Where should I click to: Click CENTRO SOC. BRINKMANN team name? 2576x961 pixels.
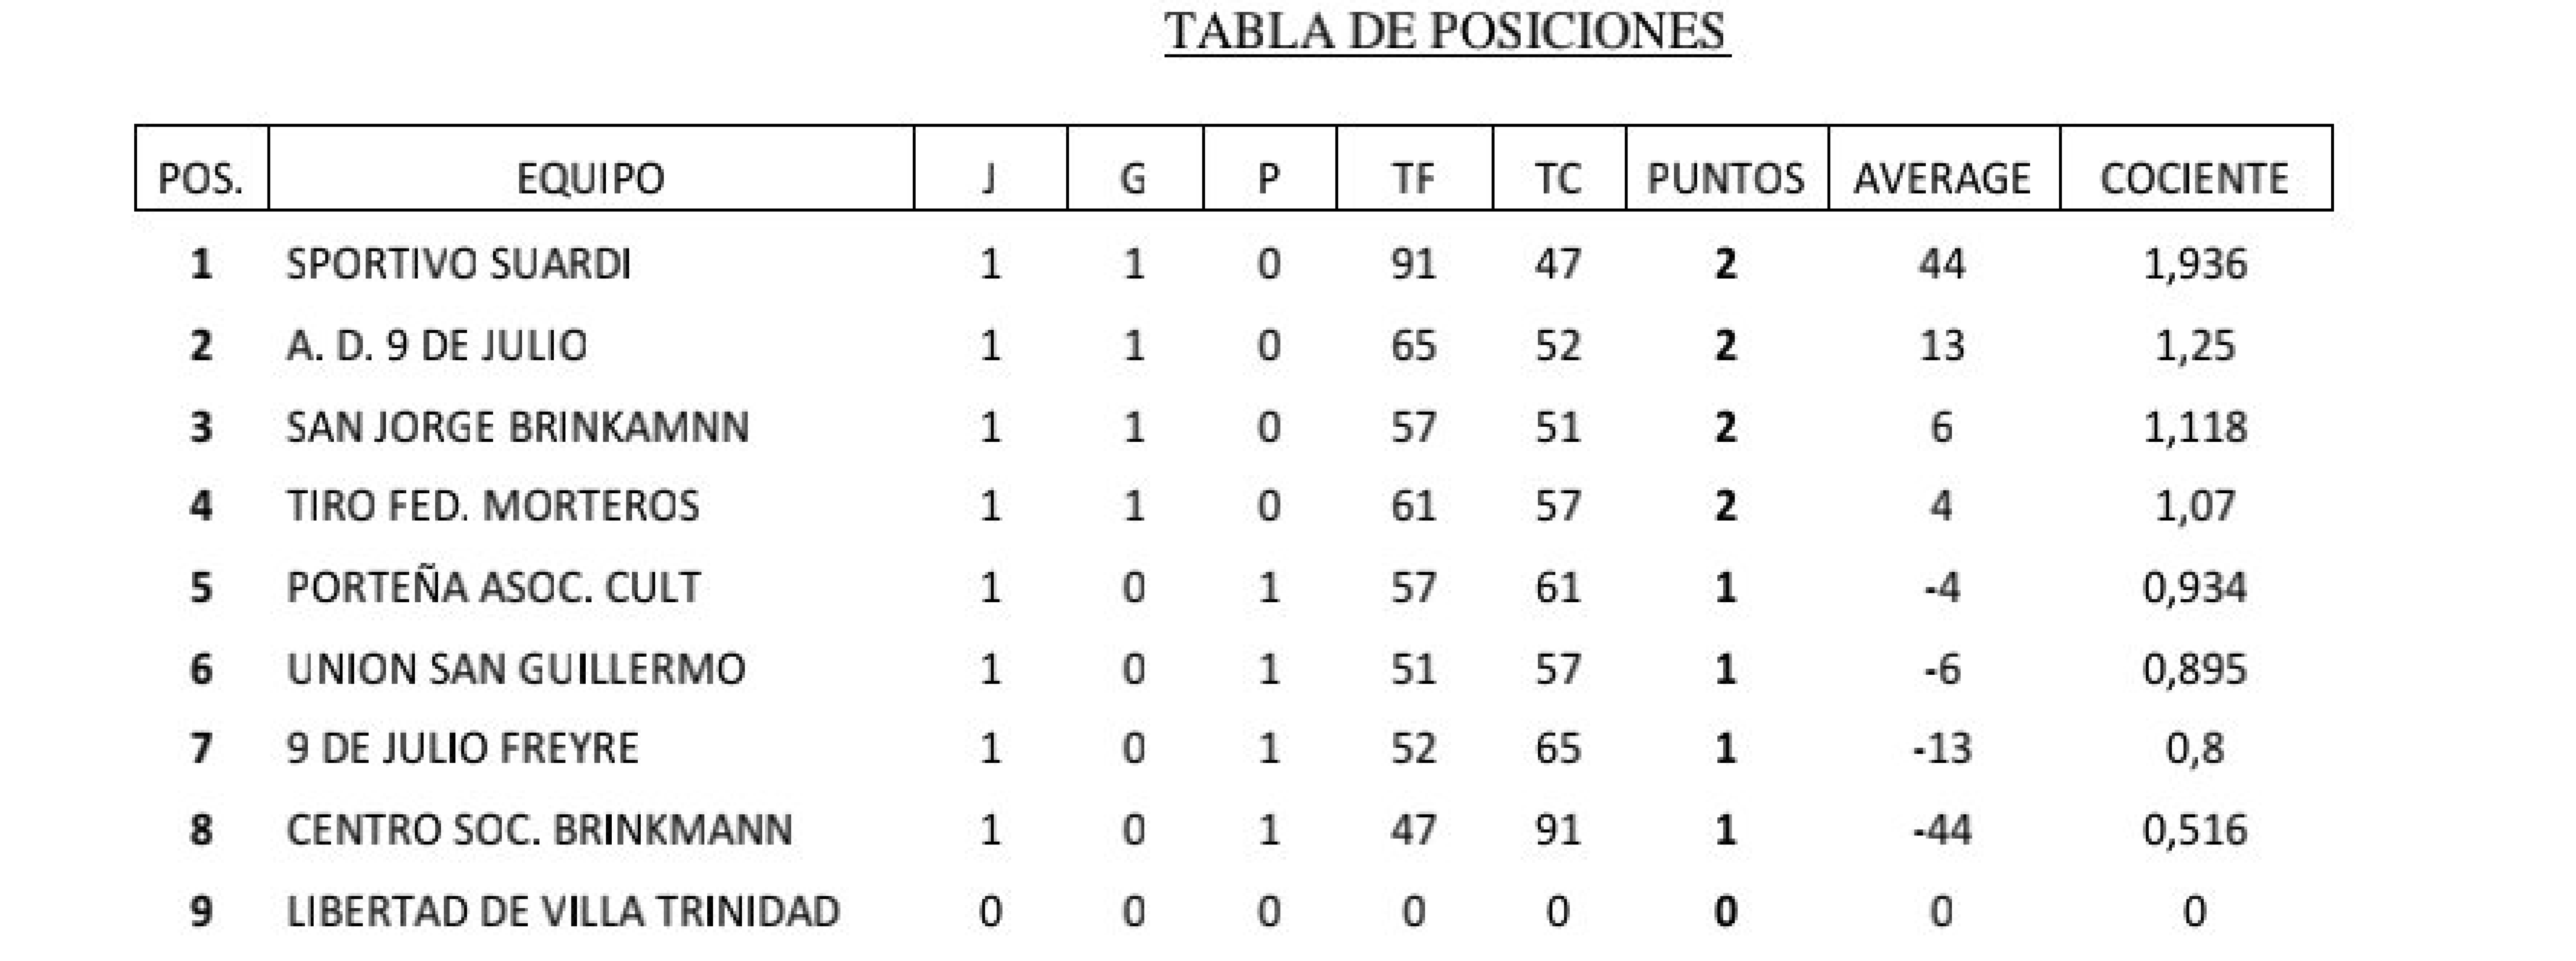tap(539, 830)
